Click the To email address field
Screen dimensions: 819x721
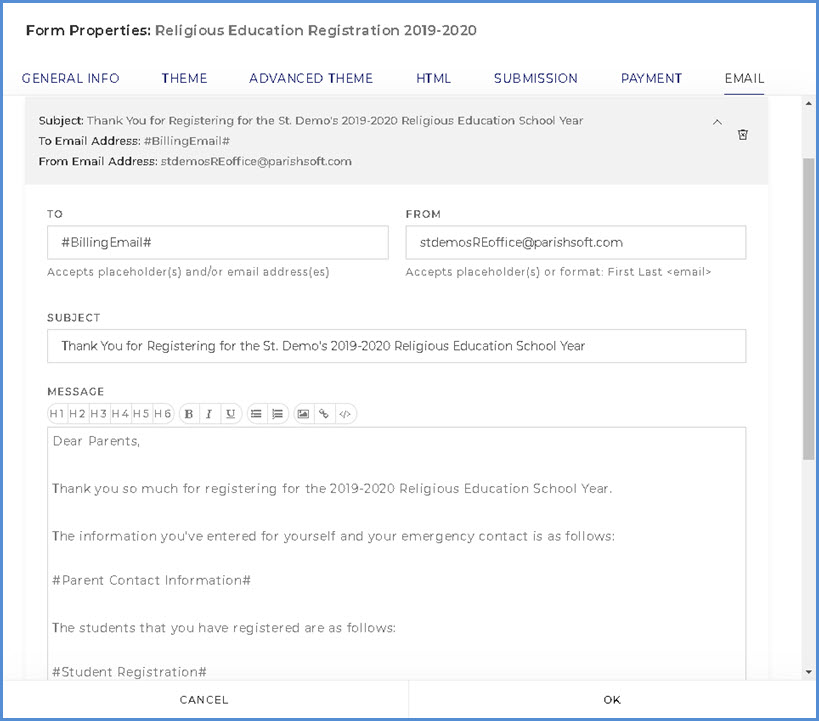[217, 243]
